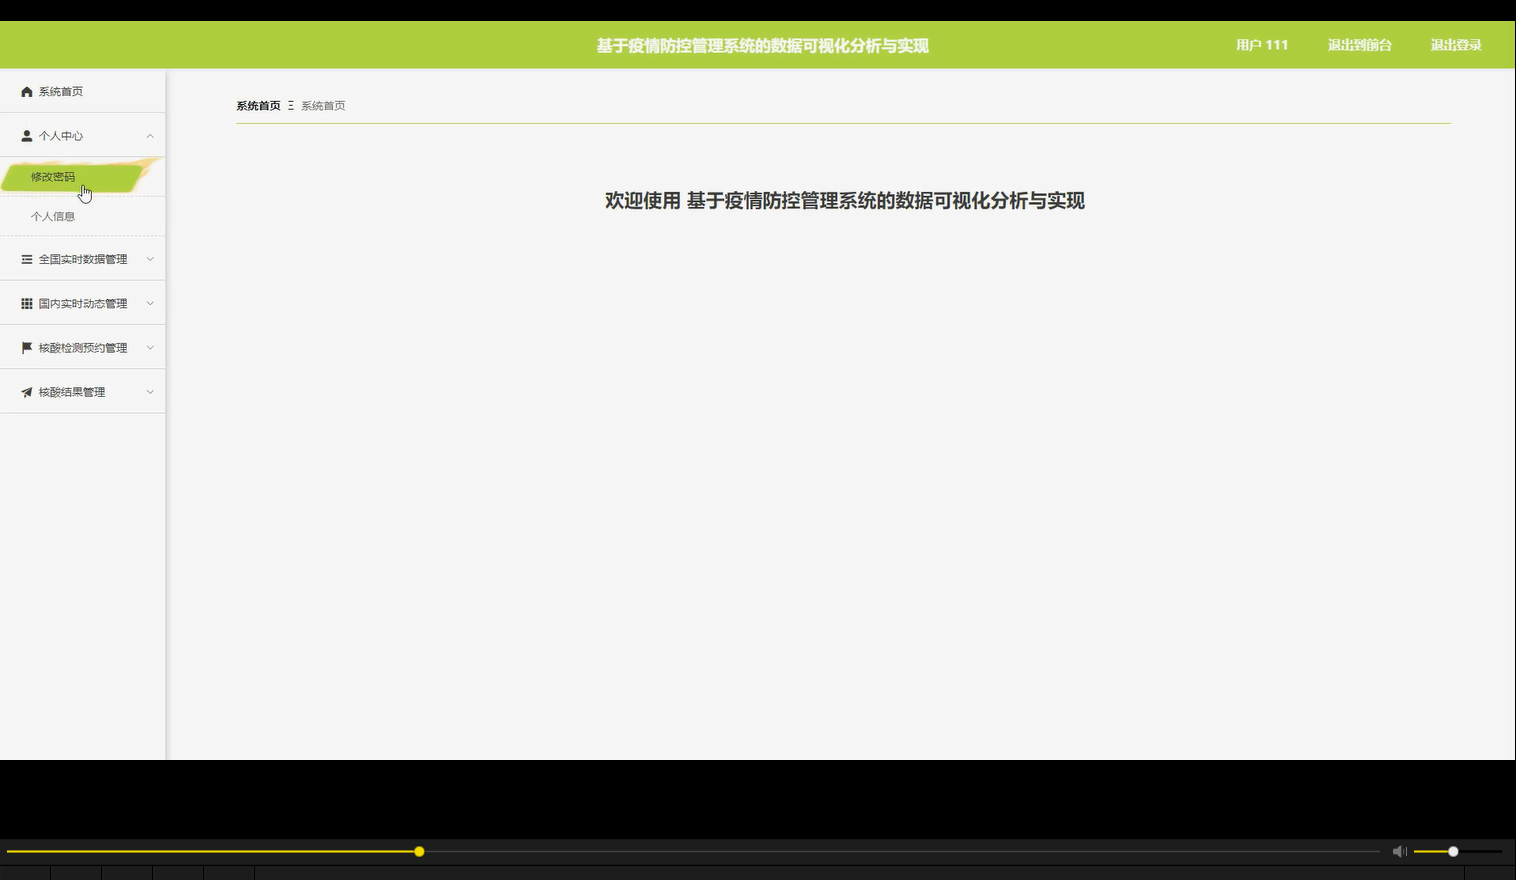Viewport: 1516px width, 880px height.
Task: Mute the video player speaker icon
Action: (x=1399, y=851)
